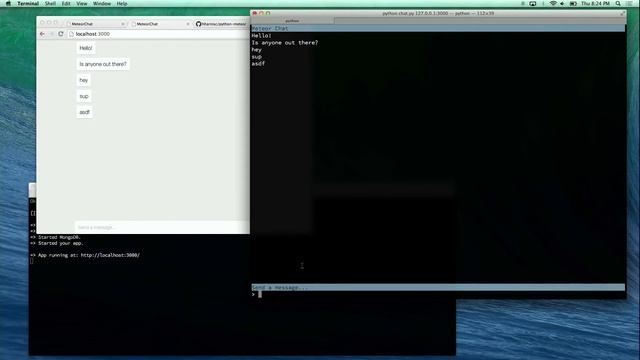640x360 pixels.
Task: Toggle full screen on the python terminal window
Action: pos(622,13)
